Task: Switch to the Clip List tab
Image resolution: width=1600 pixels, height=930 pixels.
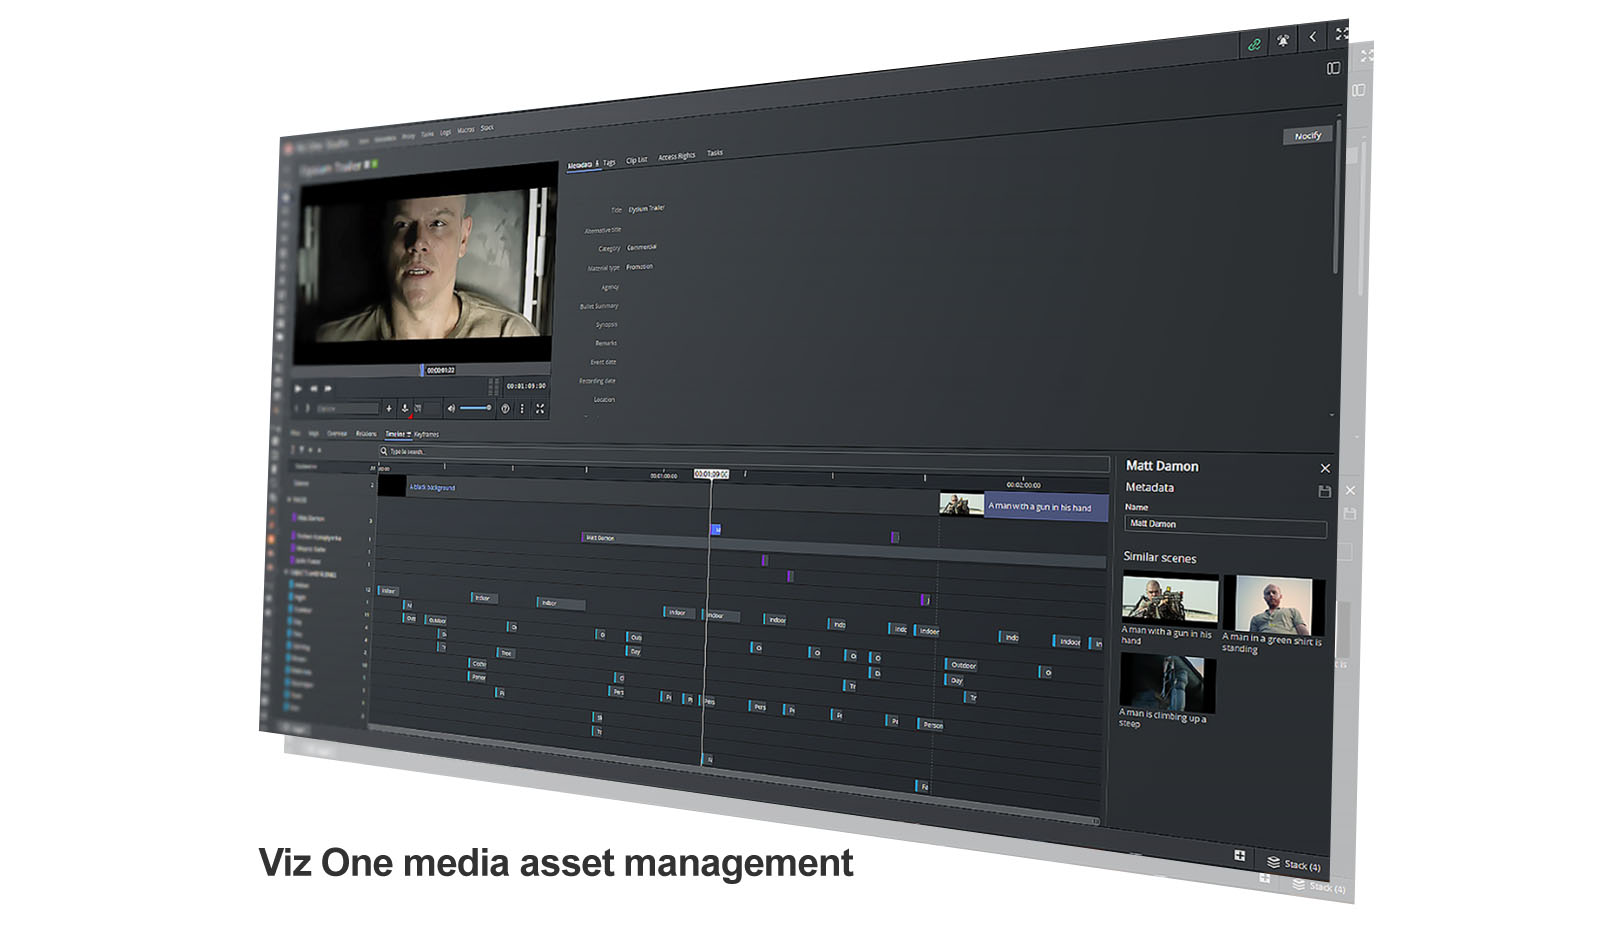Action: pos(636,160)
